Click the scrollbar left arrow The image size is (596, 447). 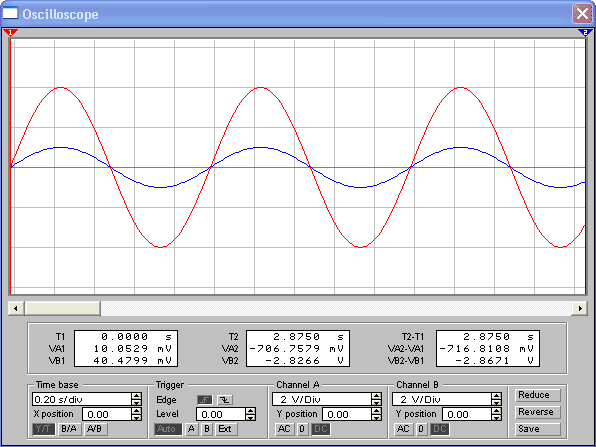(x=16, y=308)
